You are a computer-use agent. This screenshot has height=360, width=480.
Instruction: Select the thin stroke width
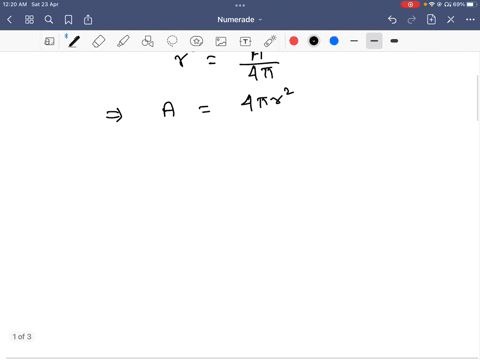click(x=354, y=41)
